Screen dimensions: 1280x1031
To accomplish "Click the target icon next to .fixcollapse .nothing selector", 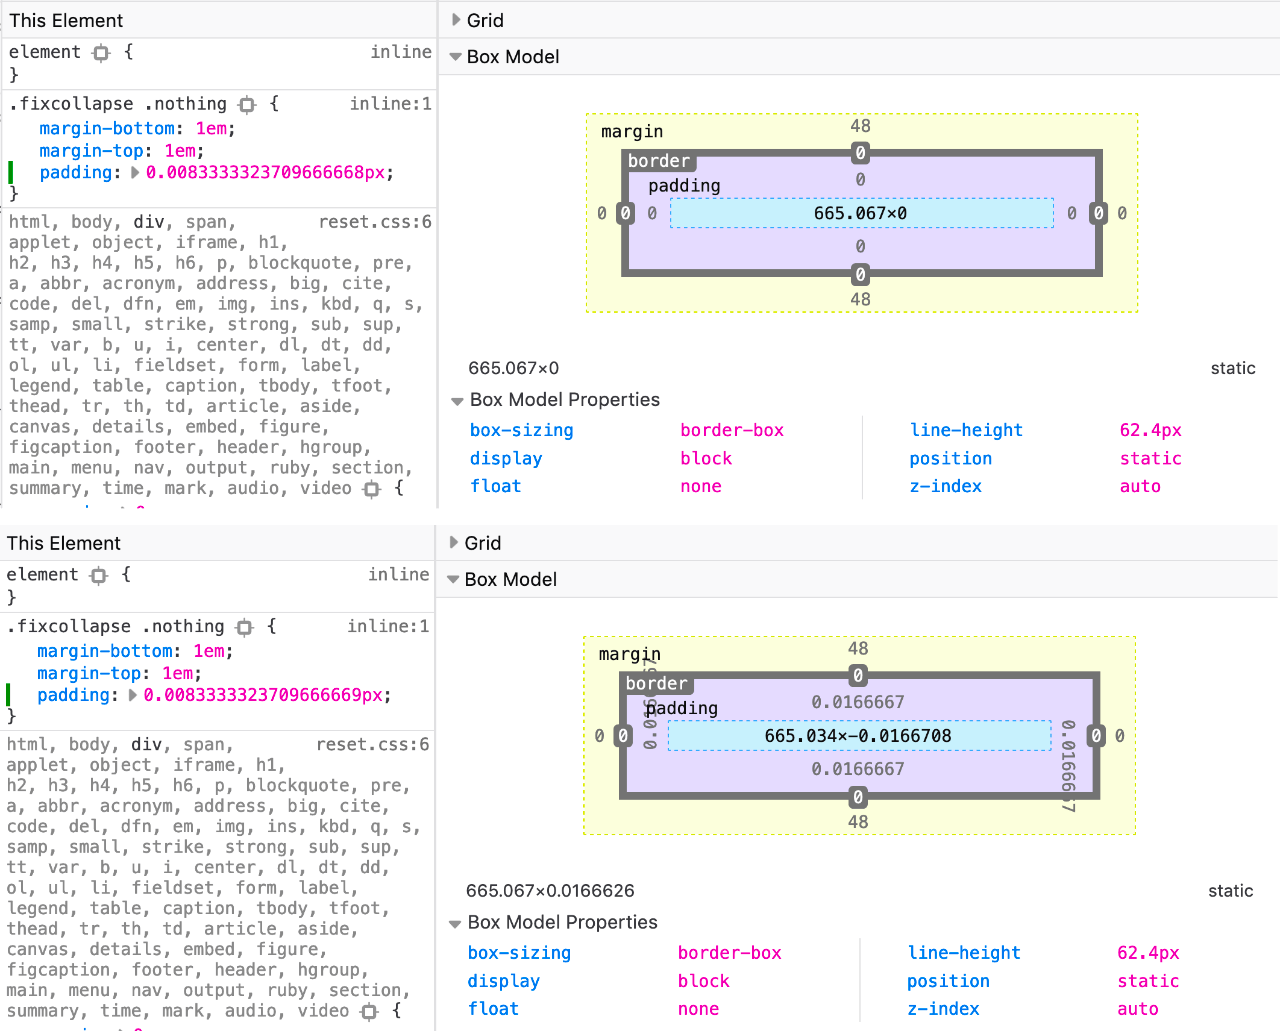I will tap(245, 103).
